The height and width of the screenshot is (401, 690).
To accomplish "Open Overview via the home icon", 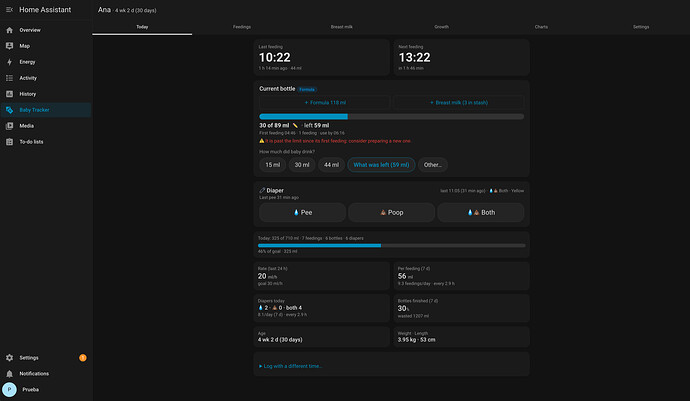I will [9, 30].
